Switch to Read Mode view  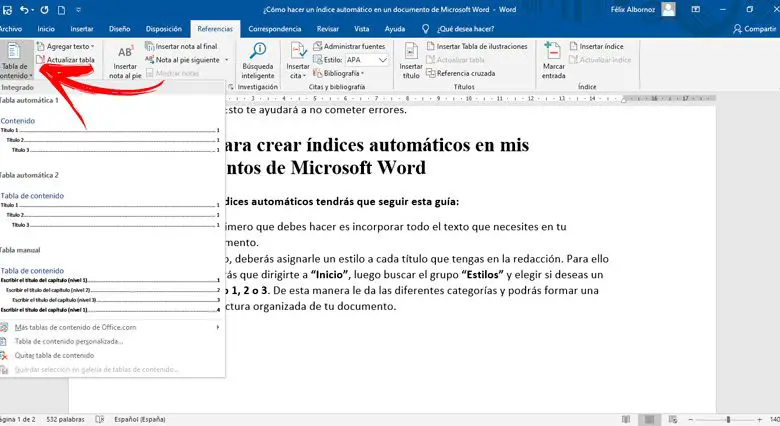click(626, 420)
